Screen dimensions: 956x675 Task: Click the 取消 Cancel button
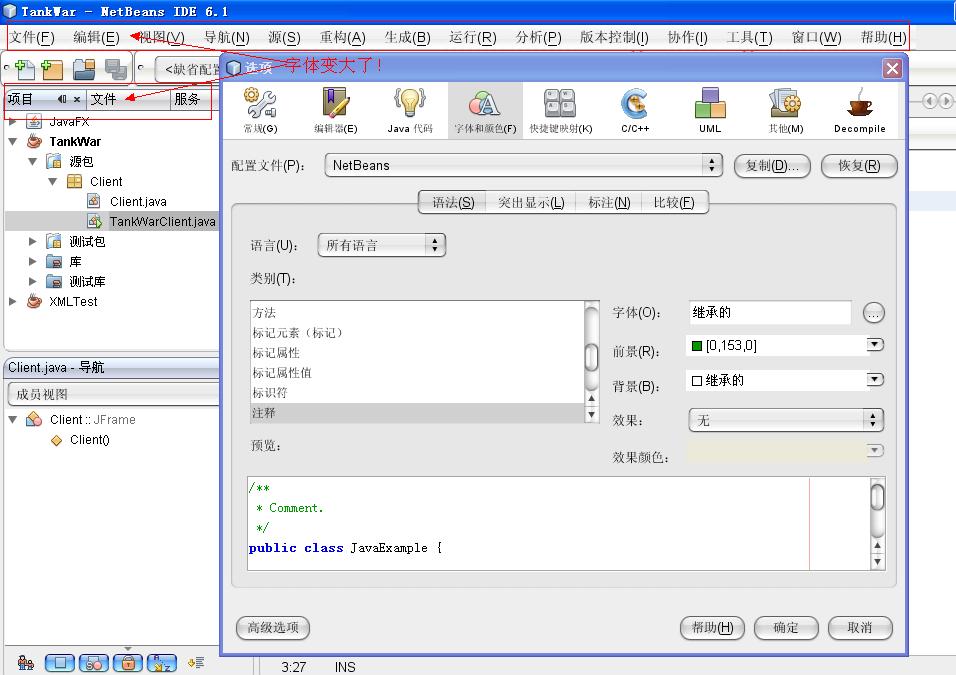[x=860, y=627]
